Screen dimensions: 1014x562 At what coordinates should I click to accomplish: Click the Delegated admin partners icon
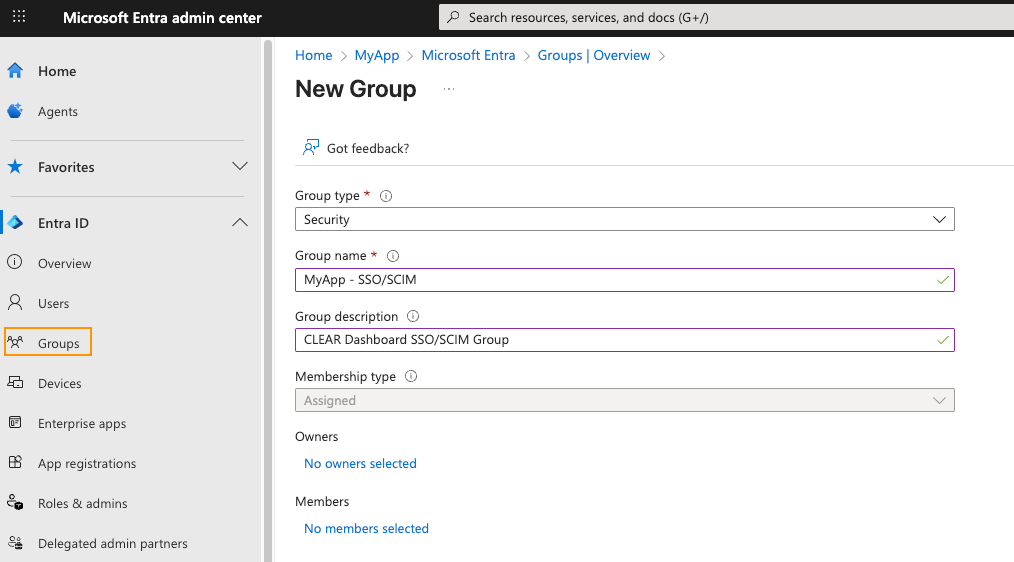15,543
